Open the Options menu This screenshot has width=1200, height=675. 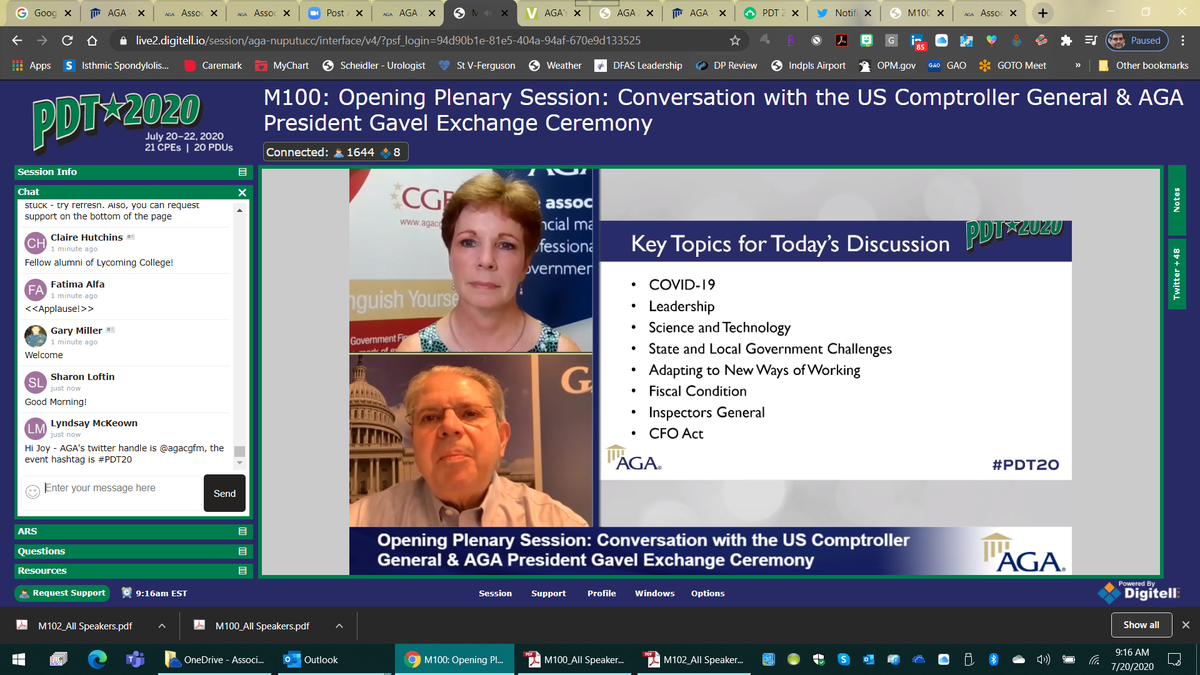click(x=708, y=593)
